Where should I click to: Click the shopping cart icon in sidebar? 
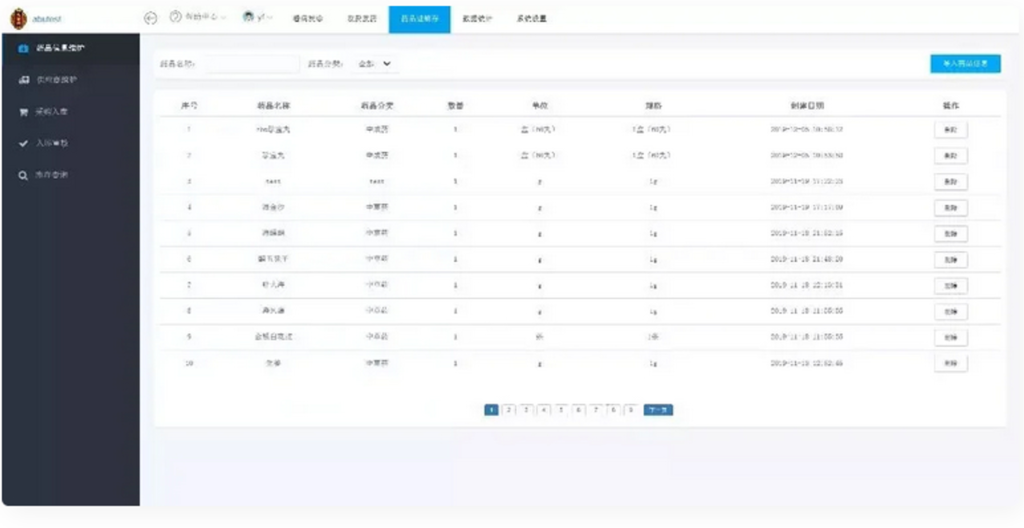pos(23,112)
